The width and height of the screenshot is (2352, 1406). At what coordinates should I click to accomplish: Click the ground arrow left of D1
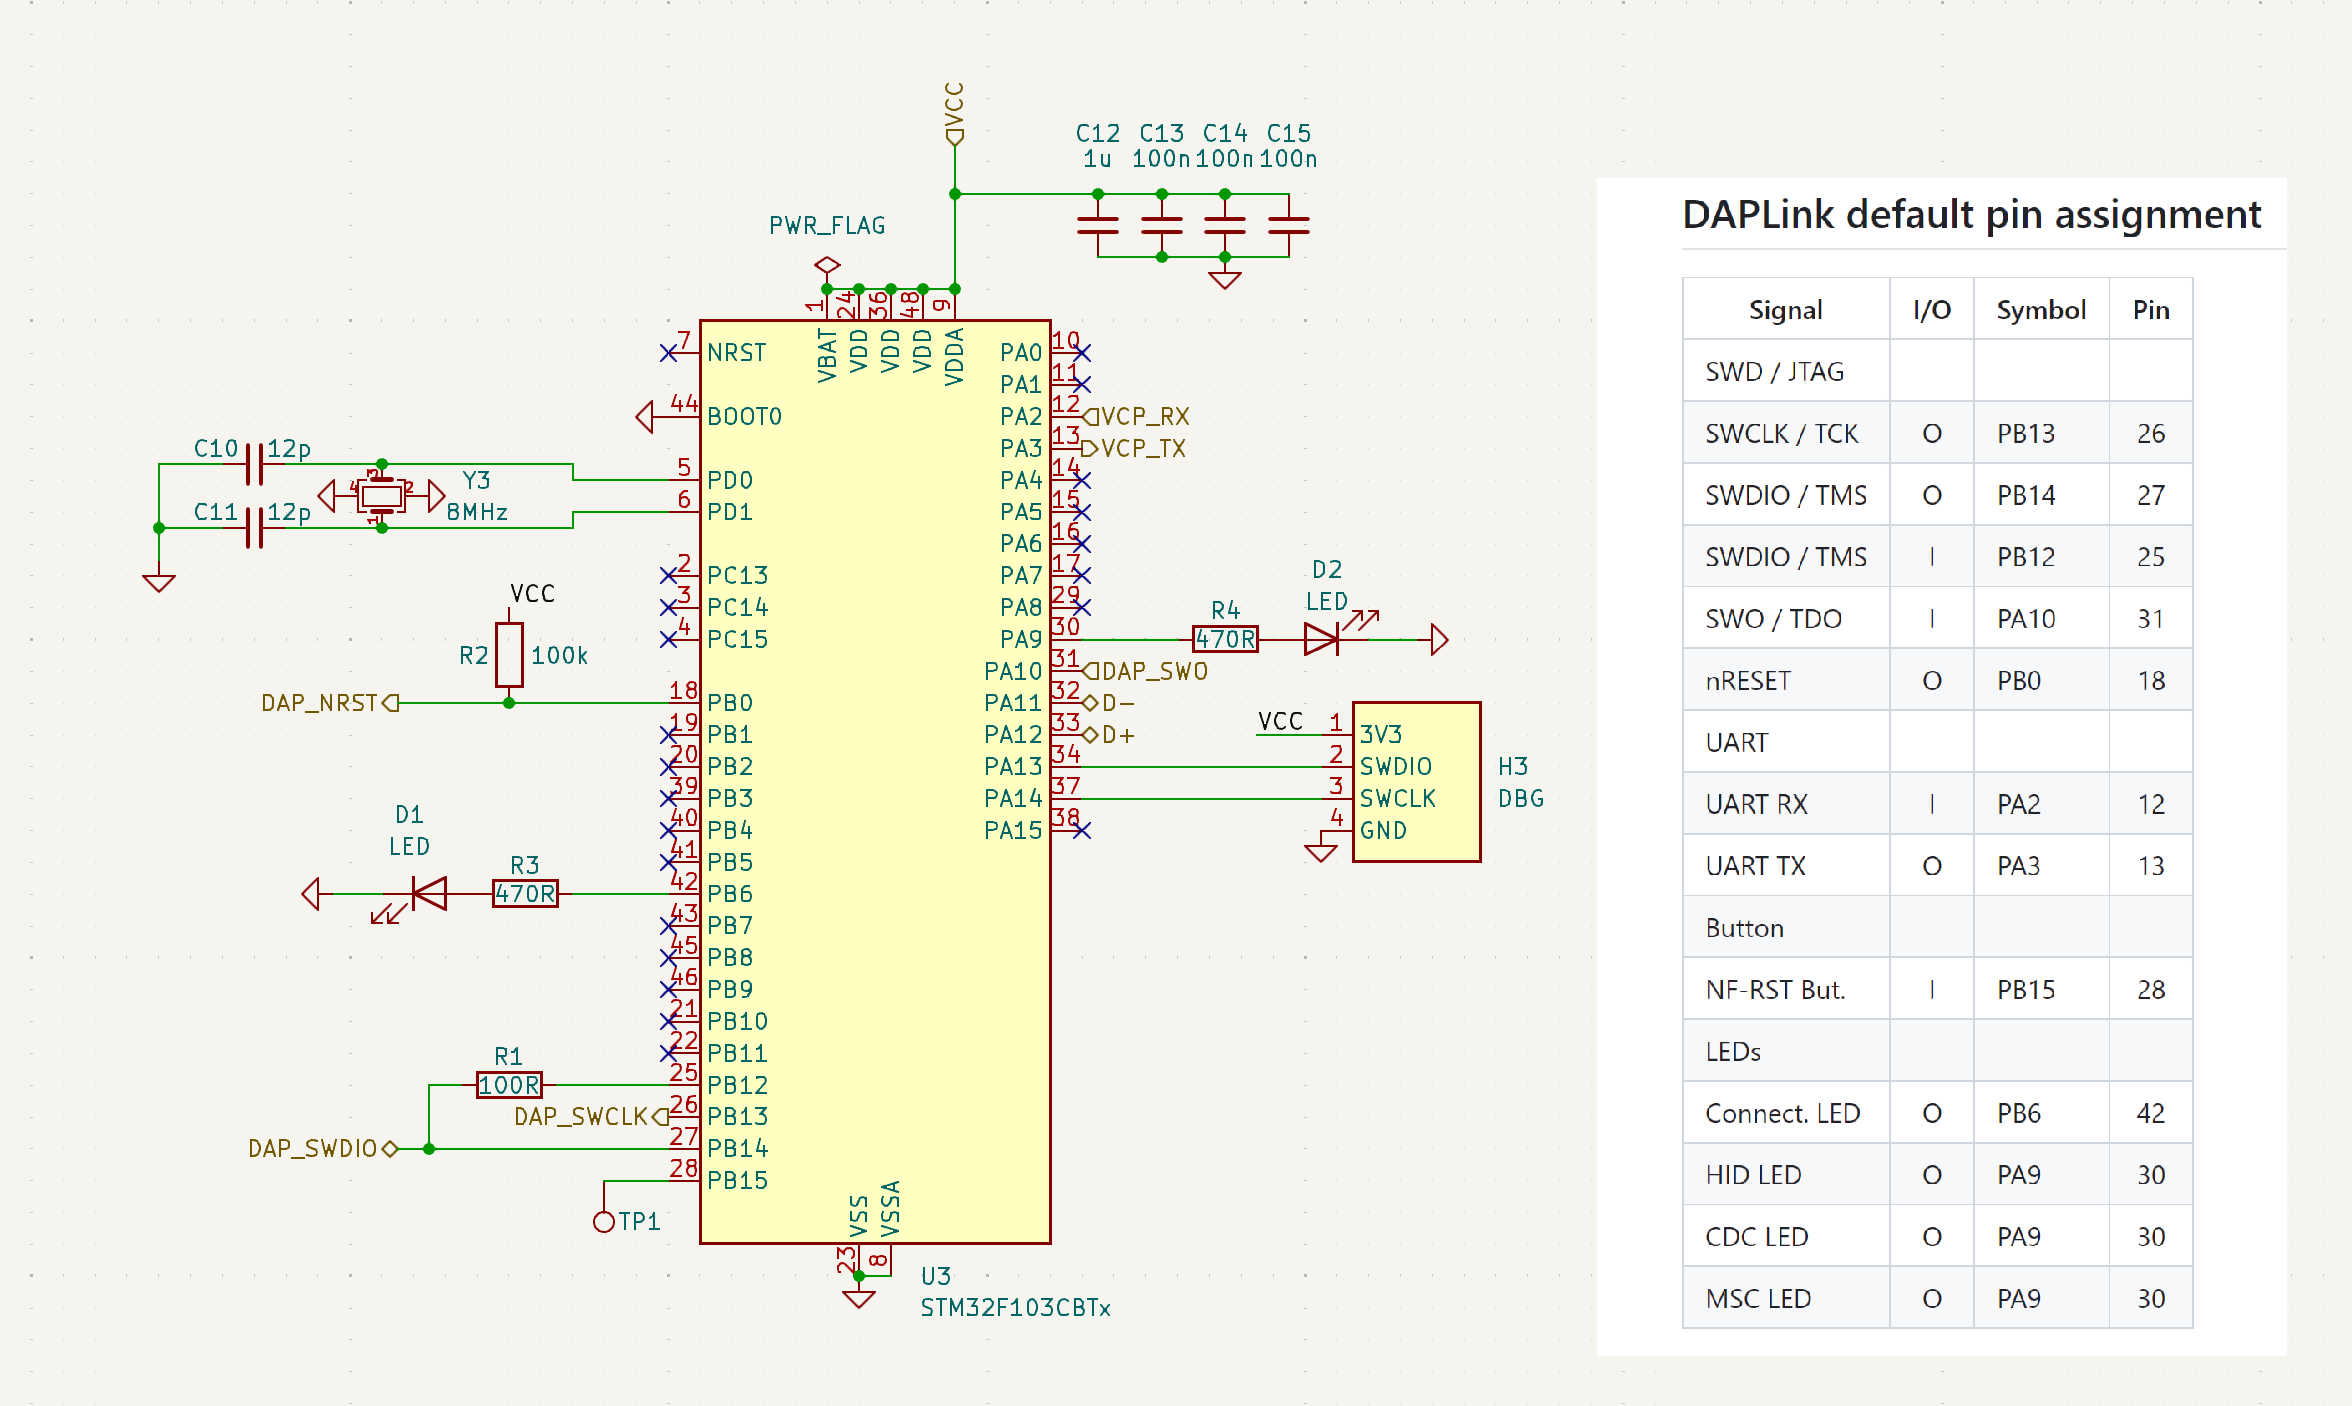[x=311, y=894]
